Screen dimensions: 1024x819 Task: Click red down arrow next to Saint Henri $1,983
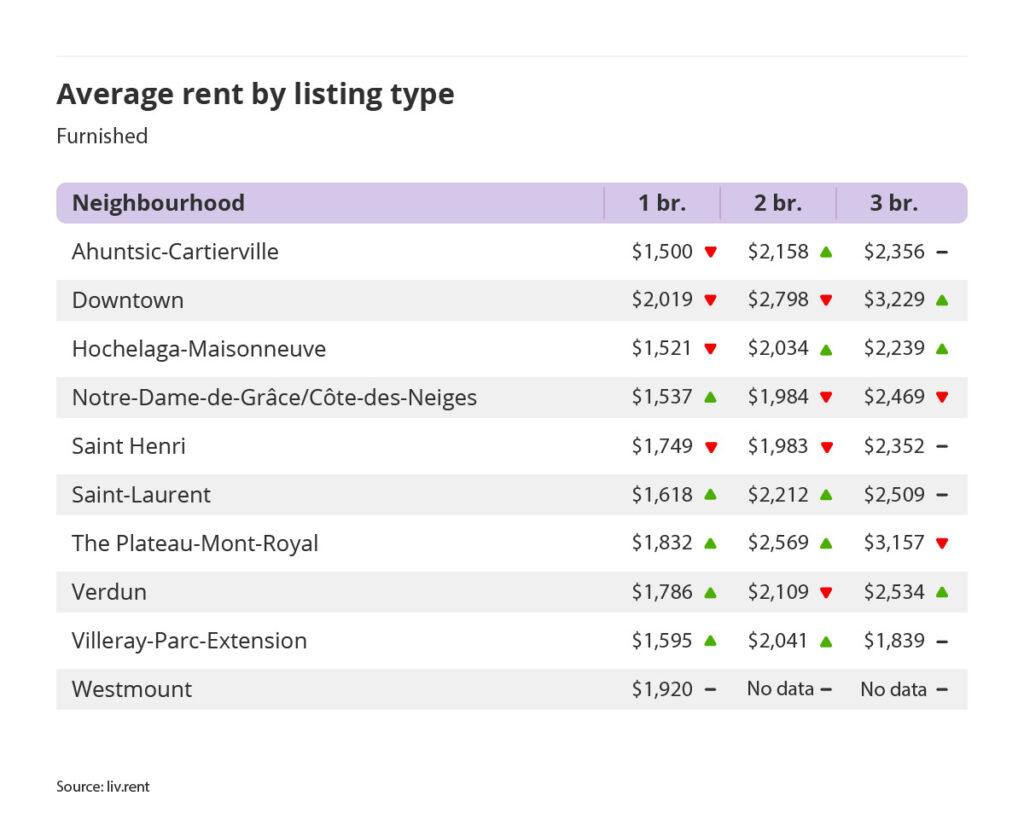826,447
